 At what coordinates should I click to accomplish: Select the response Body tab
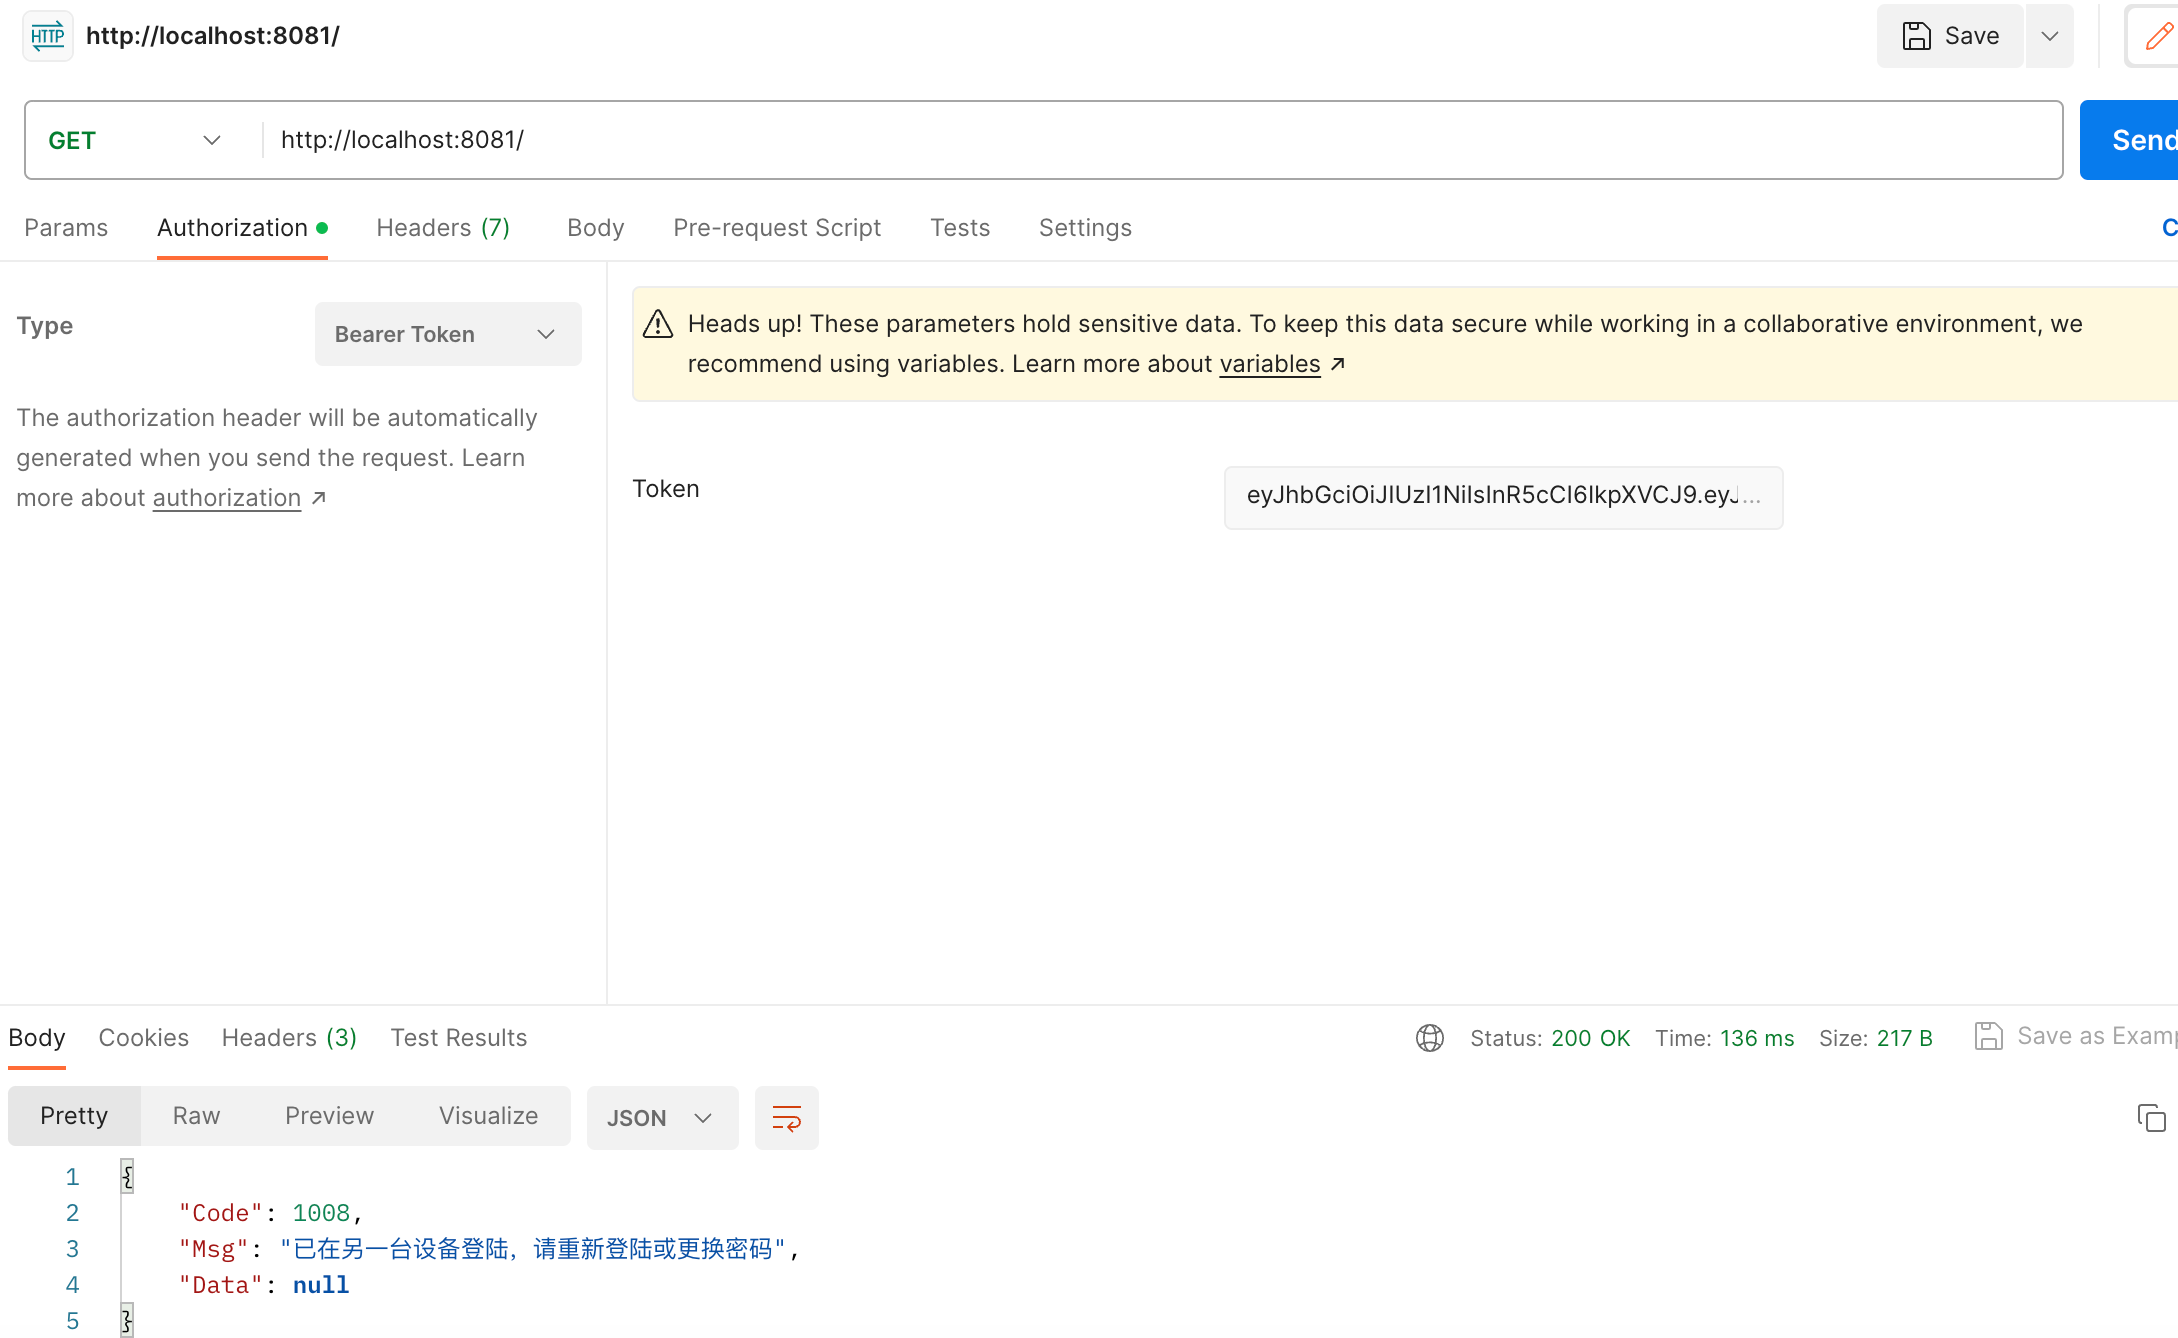coord(37,1038)
